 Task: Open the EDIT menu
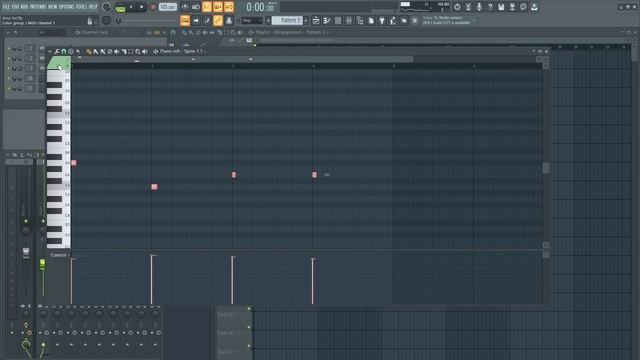click(x=16, y=7)
